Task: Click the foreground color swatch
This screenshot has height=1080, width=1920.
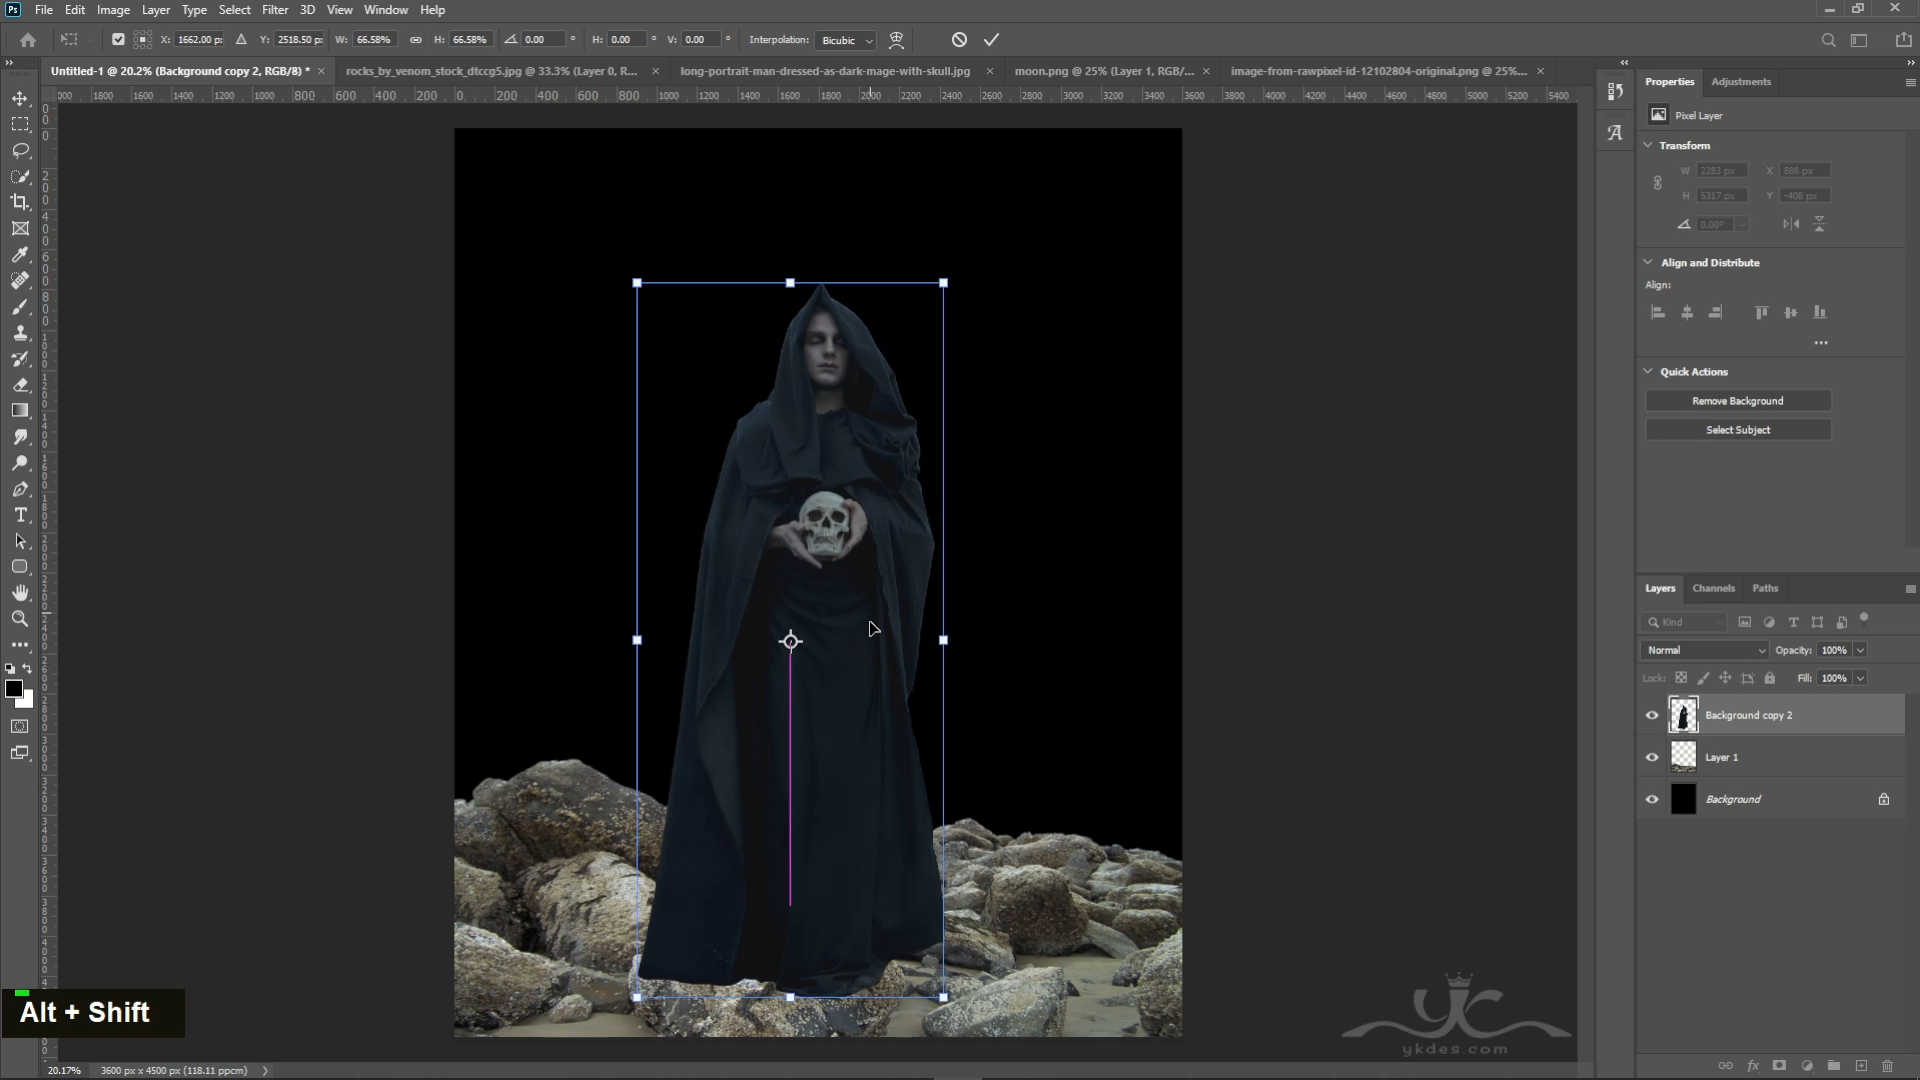Action: pyautogui.click(x=14, y=688)
